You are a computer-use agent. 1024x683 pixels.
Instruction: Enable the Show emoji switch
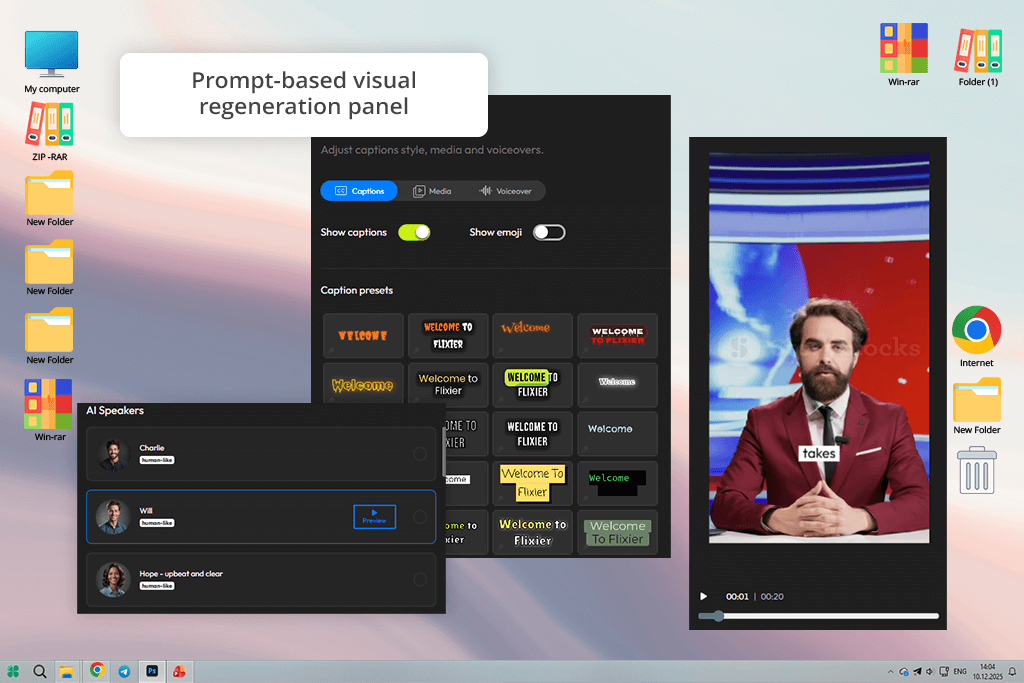pos(549,232)
